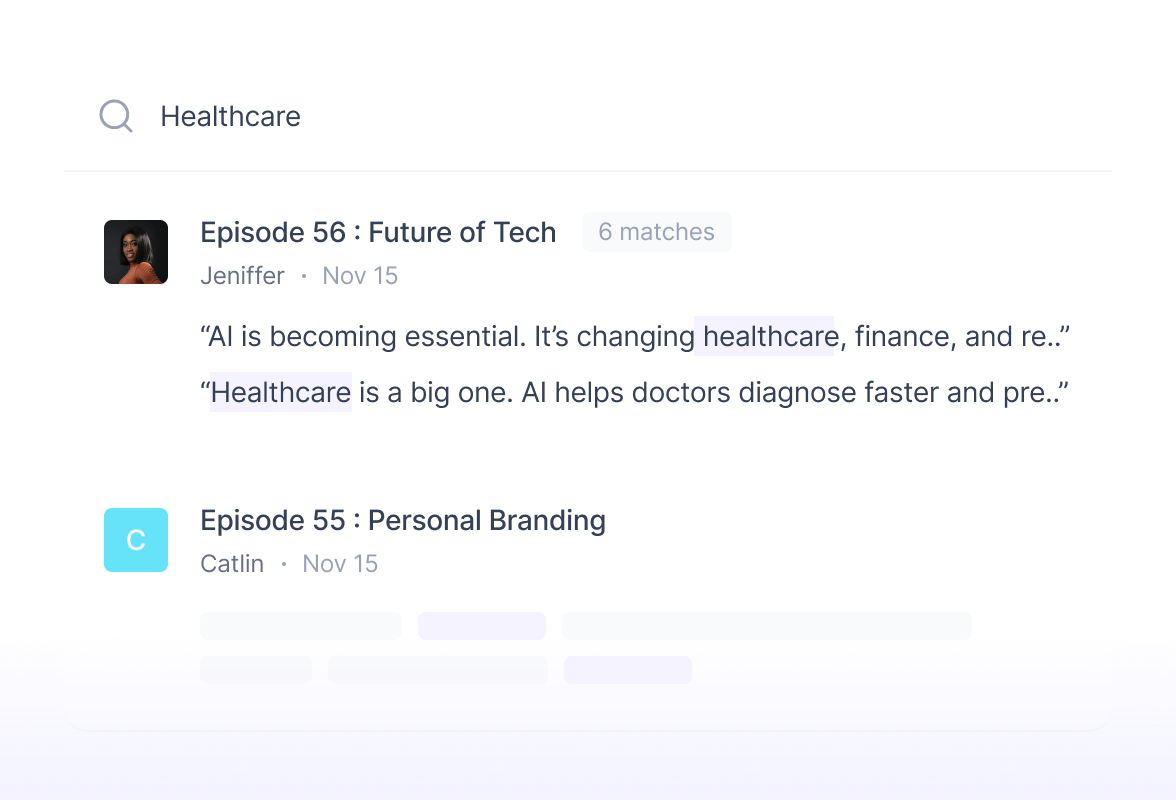Click the first gray placeholder directly below Catlin
1176x800 pixels.
[300, 626]
